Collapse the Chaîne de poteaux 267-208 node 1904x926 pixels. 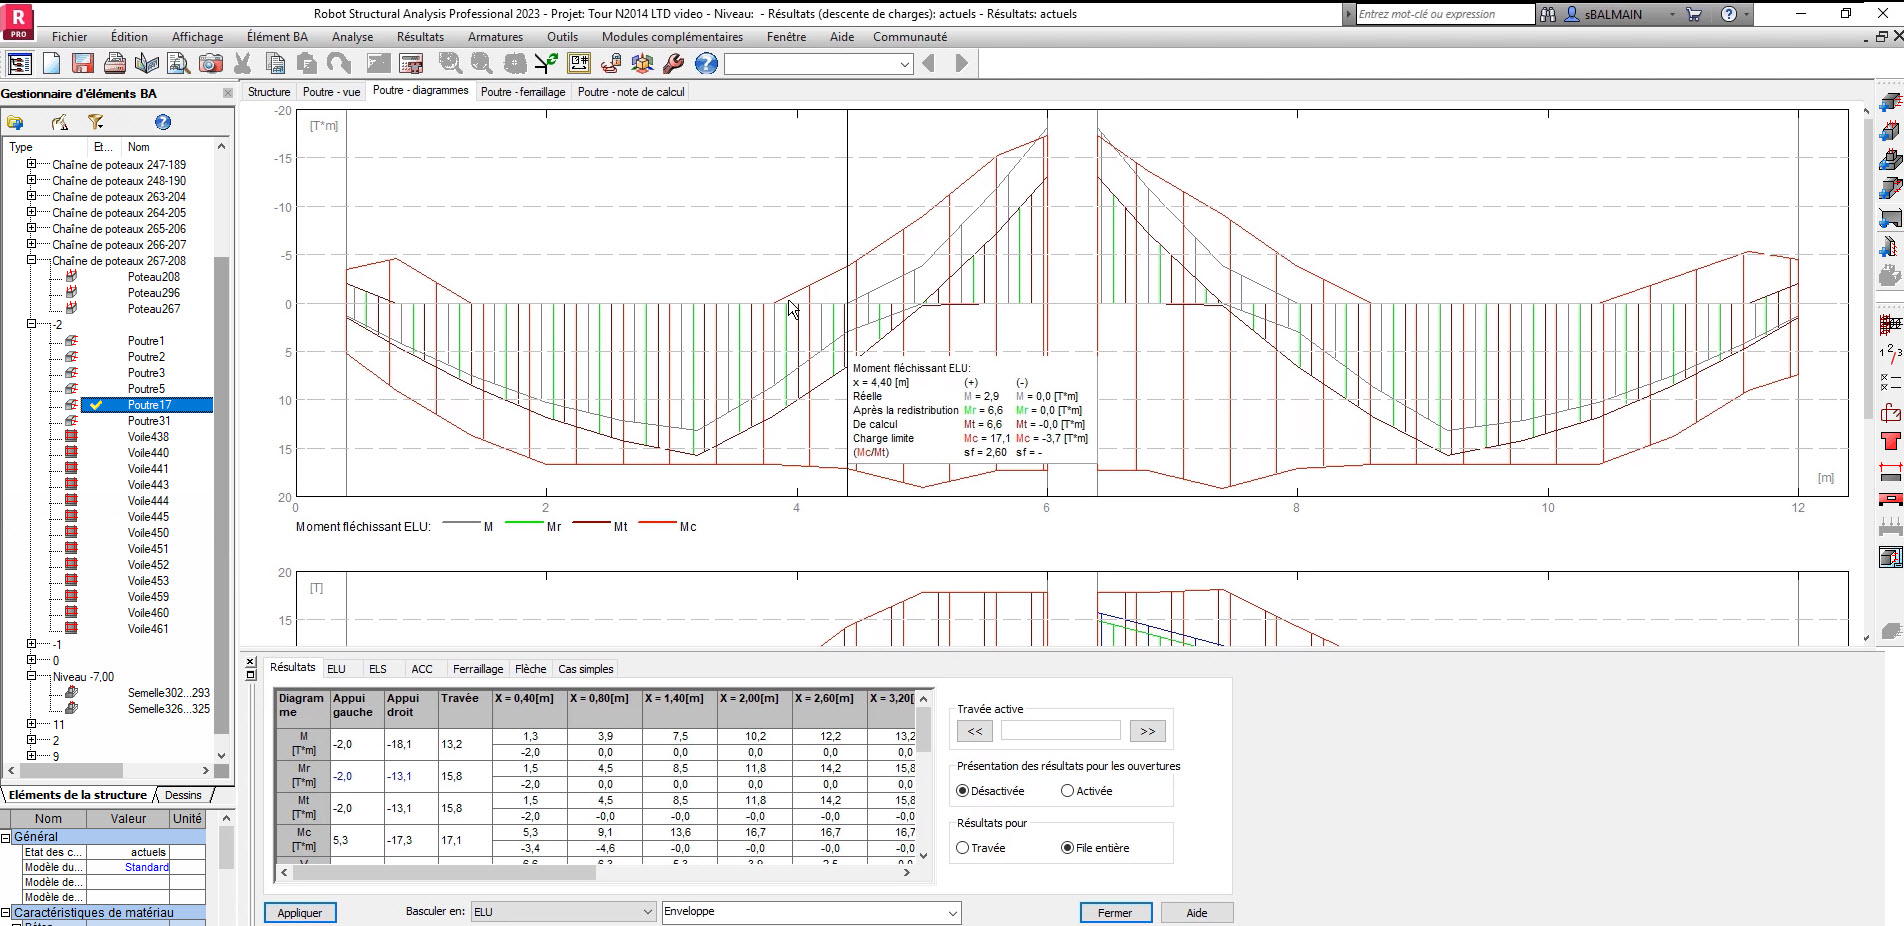click(x=30, y=260)
